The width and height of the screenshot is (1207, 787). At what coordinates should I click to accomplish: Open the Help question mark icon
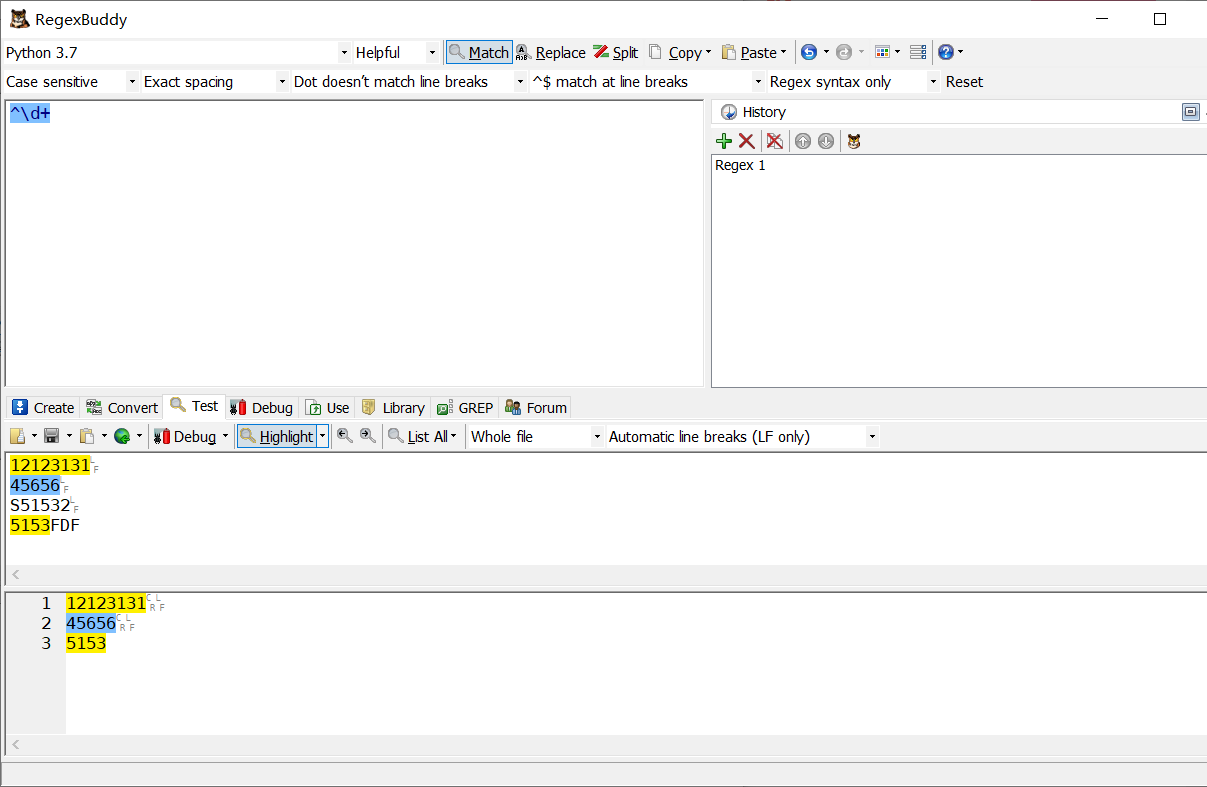pos(946,52)
